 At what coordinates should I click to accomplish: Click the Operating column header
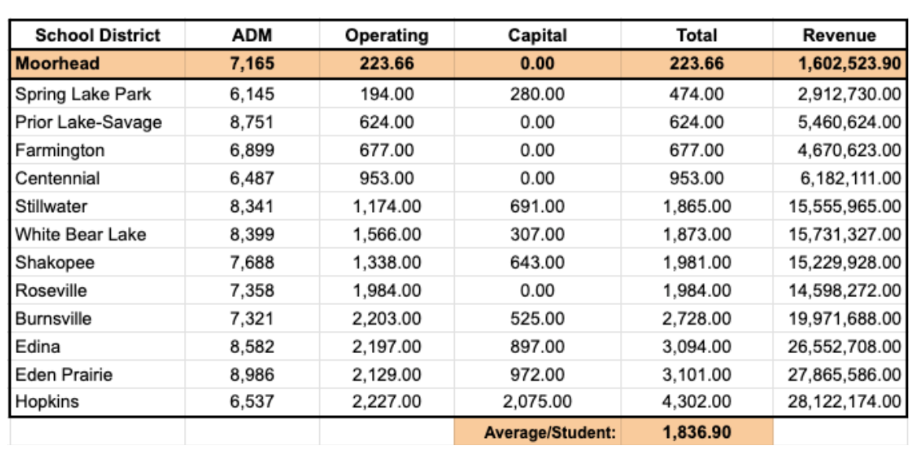pos(386,35)
